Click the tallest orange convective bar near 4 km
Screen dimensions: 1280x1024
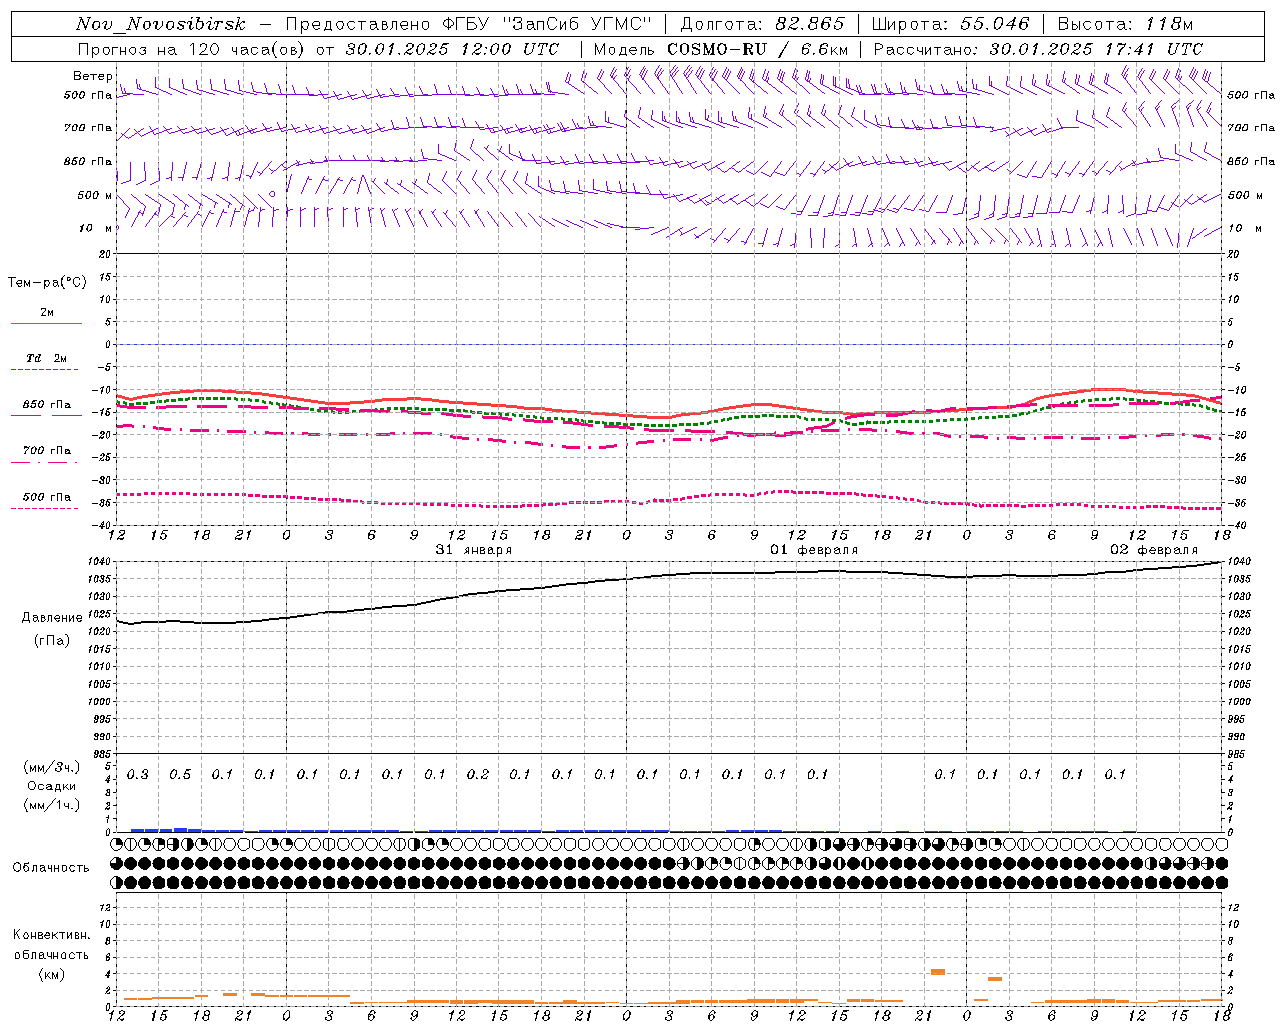click(938, 972)
